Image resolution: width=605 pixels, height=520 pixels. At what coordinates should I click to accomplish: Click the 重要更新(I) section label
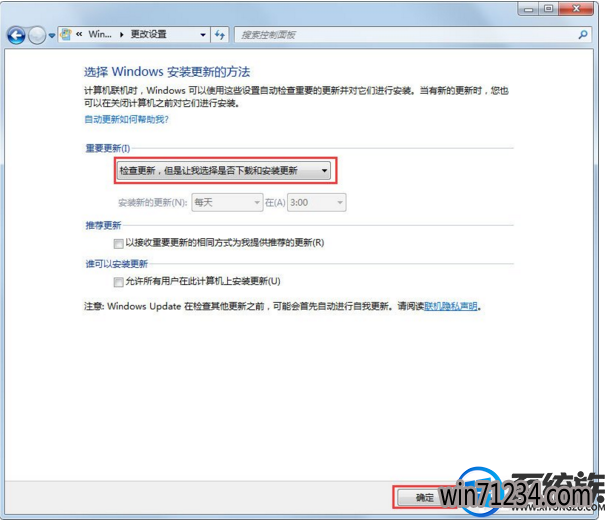pos(108,148)
